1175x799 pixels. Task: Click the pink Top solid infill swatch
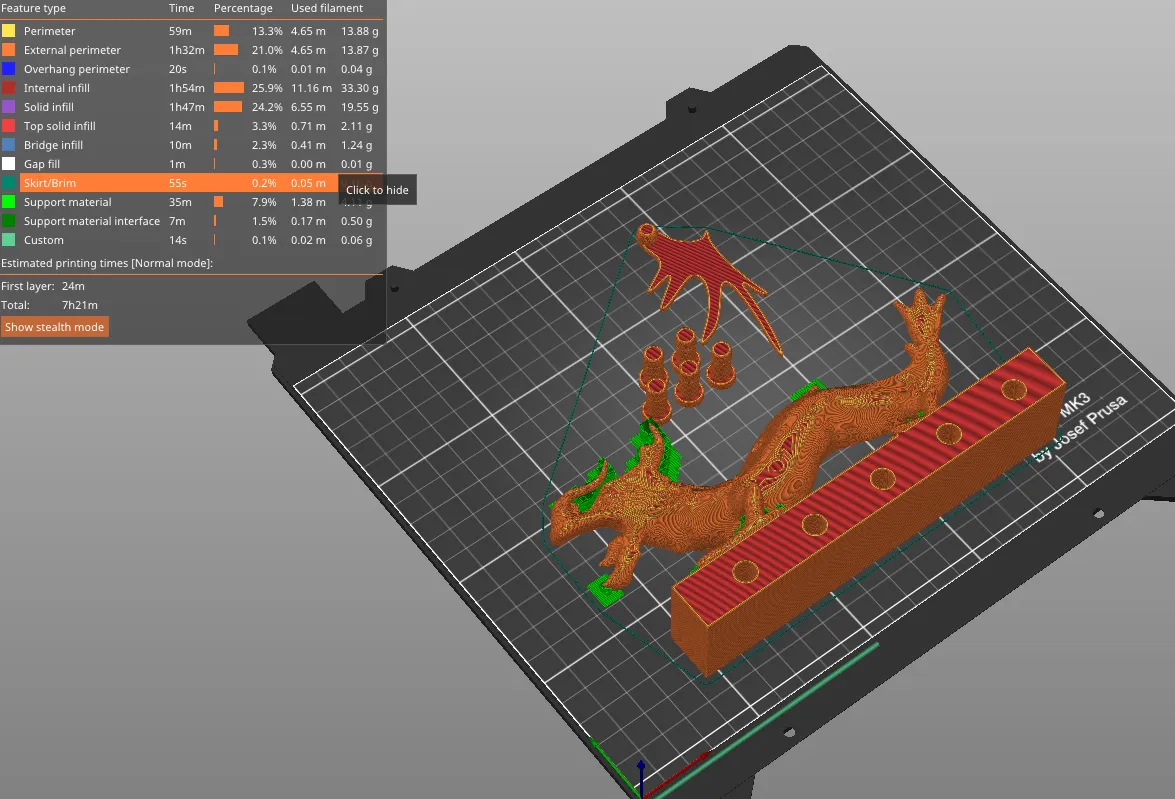point(8,126)
